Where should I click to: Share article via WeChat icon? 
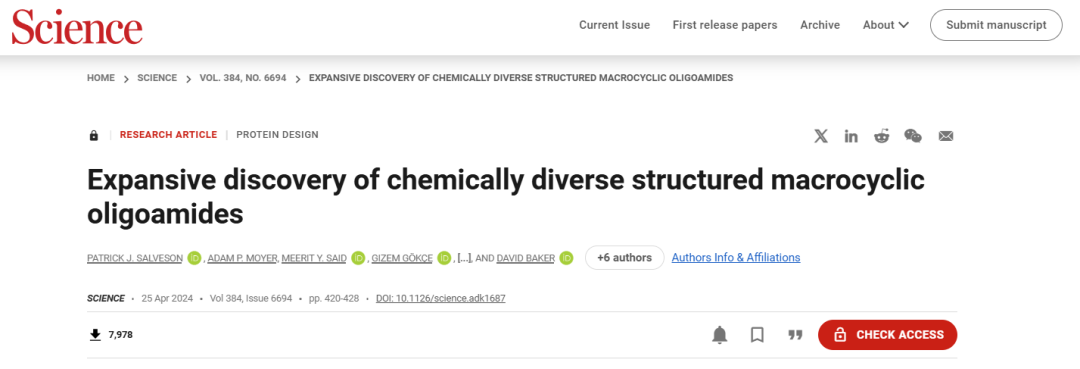(913, 136)
